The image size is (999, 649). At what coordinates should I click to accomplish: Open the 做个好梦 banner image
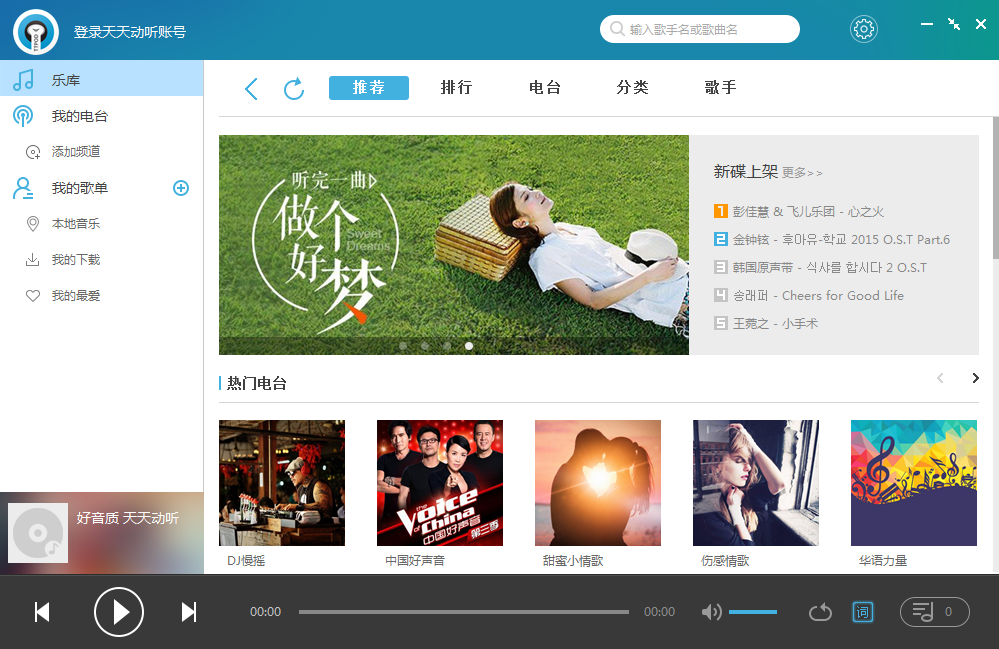pyautogui.click(x=454, y=245)
